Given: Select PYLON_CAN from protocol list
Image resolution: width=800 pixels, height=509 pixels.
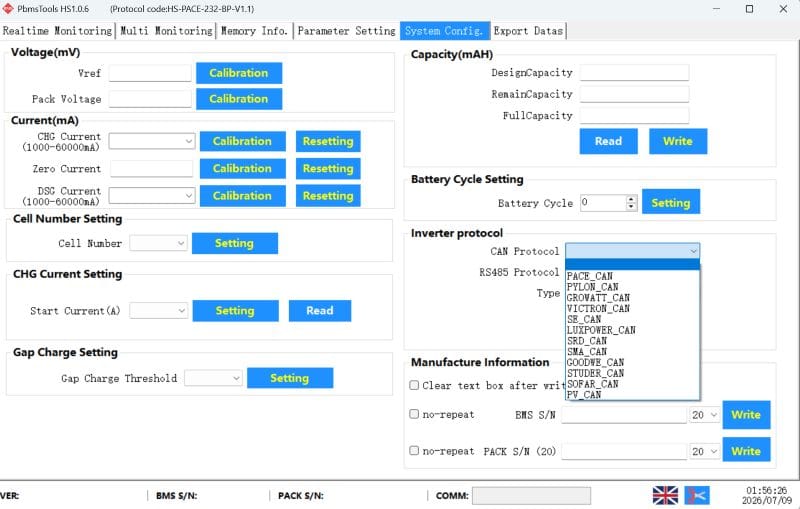Looking at the screenshot, I should pos(633,287).
